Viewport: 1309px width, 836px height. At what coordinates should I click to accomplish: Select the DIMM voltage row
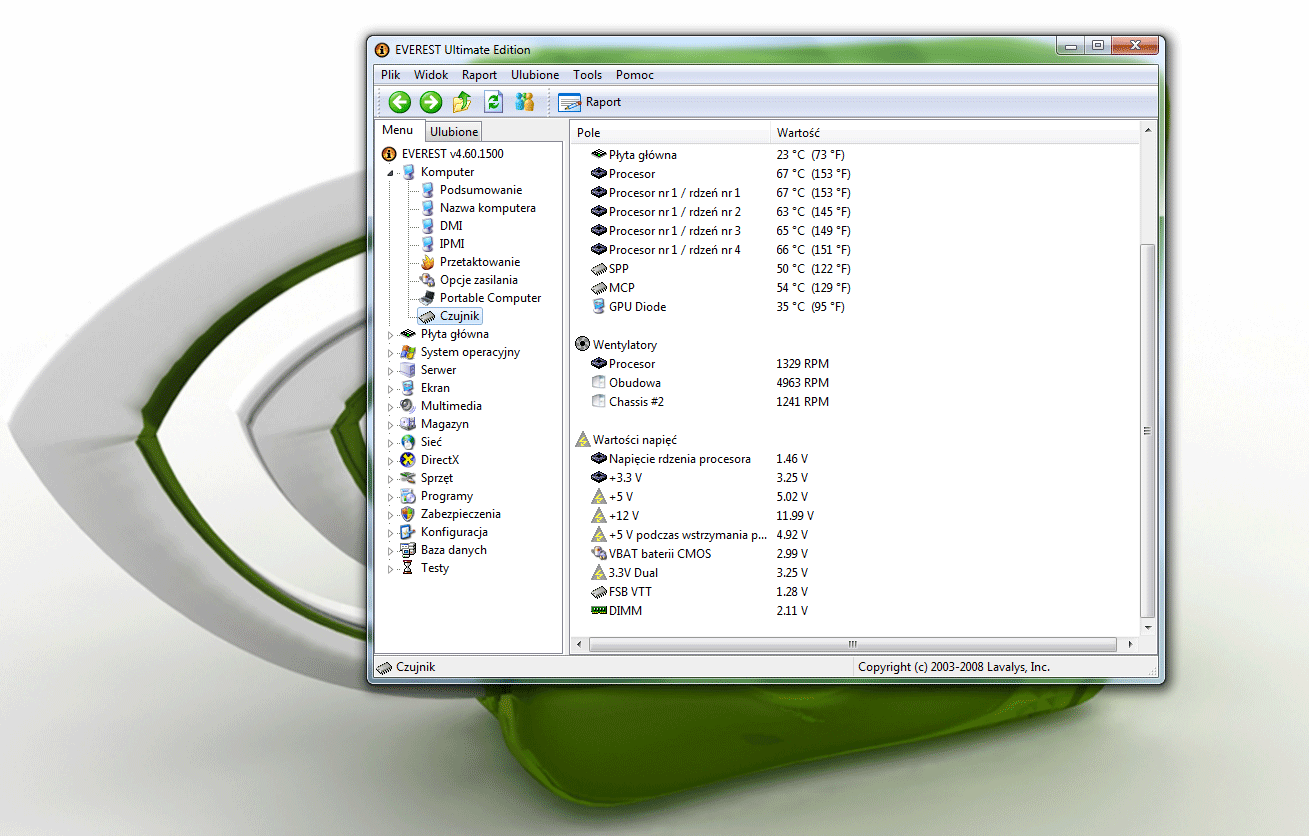pyautogui.click(x=855, y=611)
